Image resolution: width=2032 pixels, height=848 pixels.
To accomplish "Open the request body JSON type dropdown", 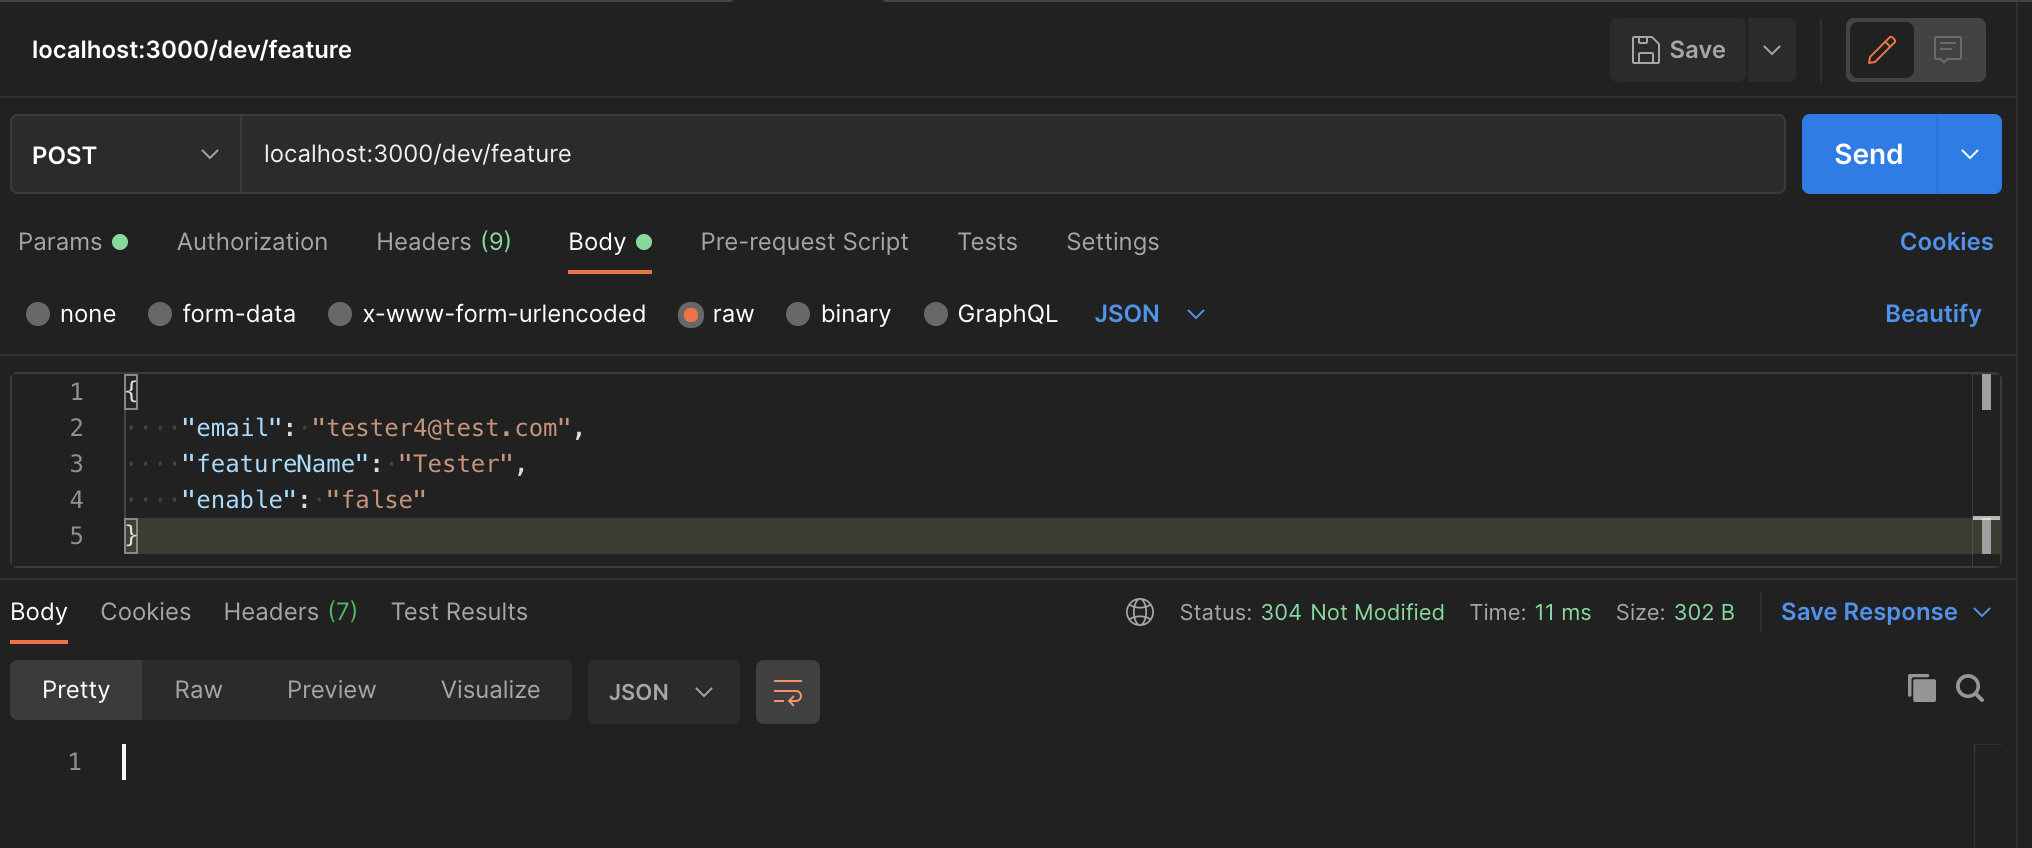I will tap(1149, 314).
